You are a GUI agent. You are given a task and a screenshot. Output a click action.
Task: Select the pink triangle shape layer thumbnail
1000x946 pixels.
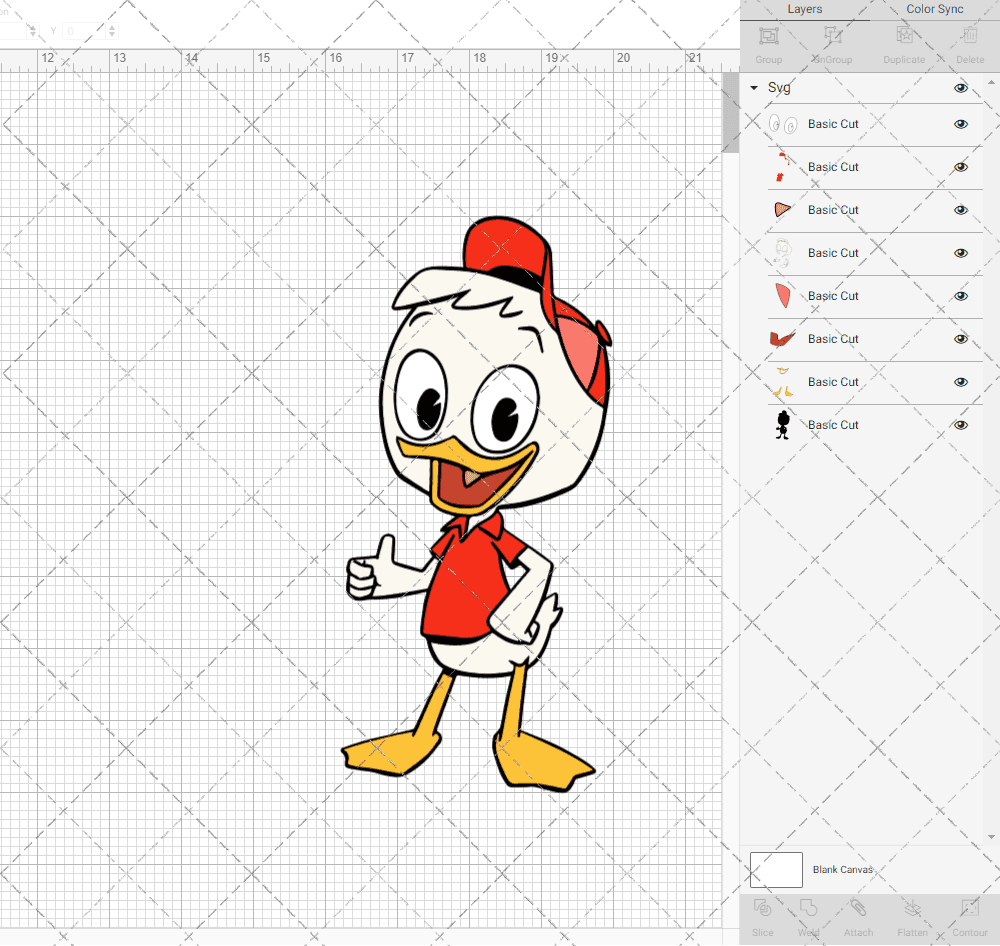(783, 210)
